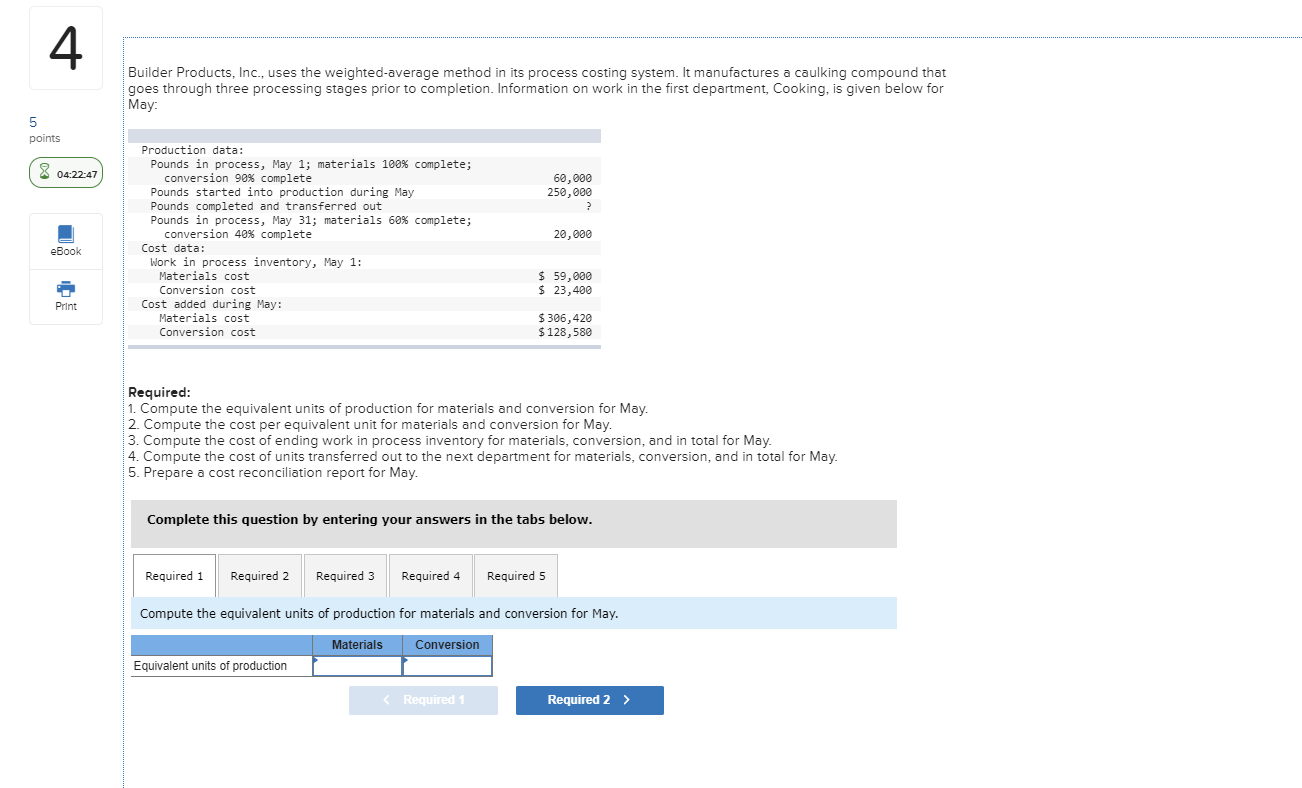Switch to the Required 4 tab

(x=431, y=576)
